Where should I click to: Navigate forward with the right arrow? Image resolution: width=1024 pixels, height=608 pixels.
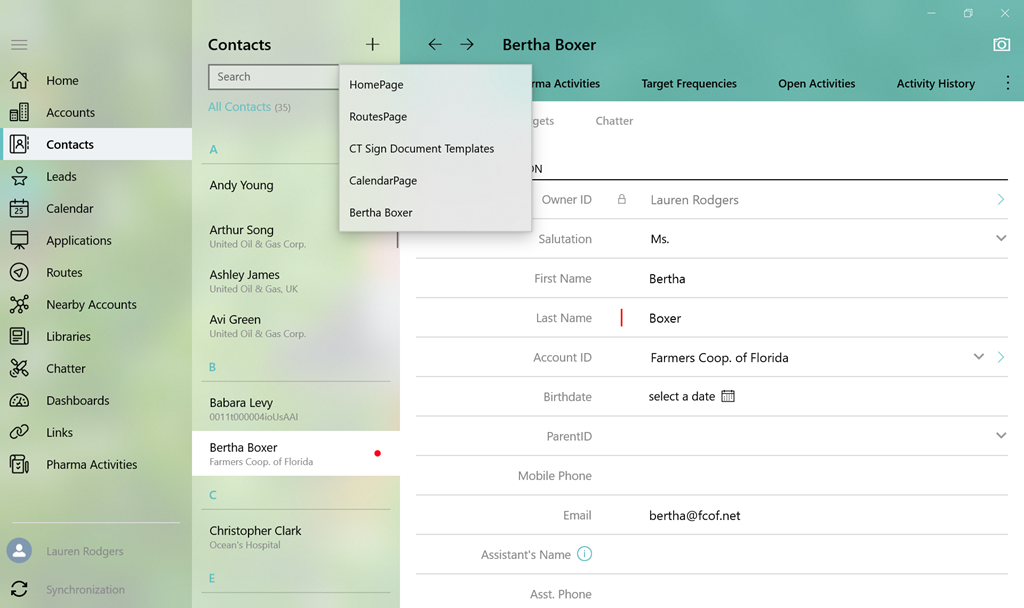tap(467, 45)
